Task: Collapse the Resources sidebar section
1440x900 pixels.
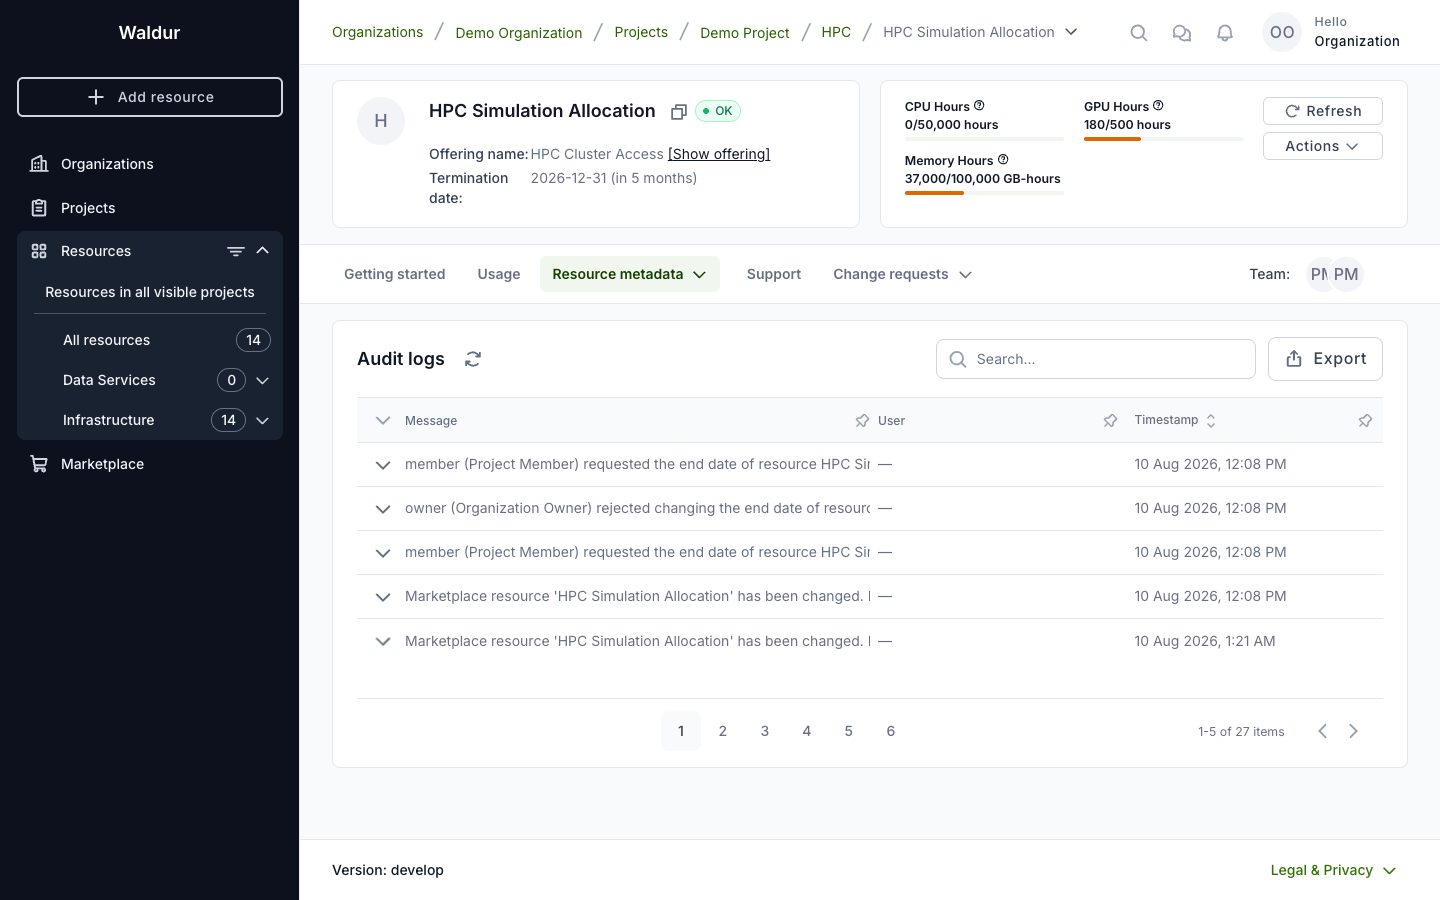Action: click(263, 251)
